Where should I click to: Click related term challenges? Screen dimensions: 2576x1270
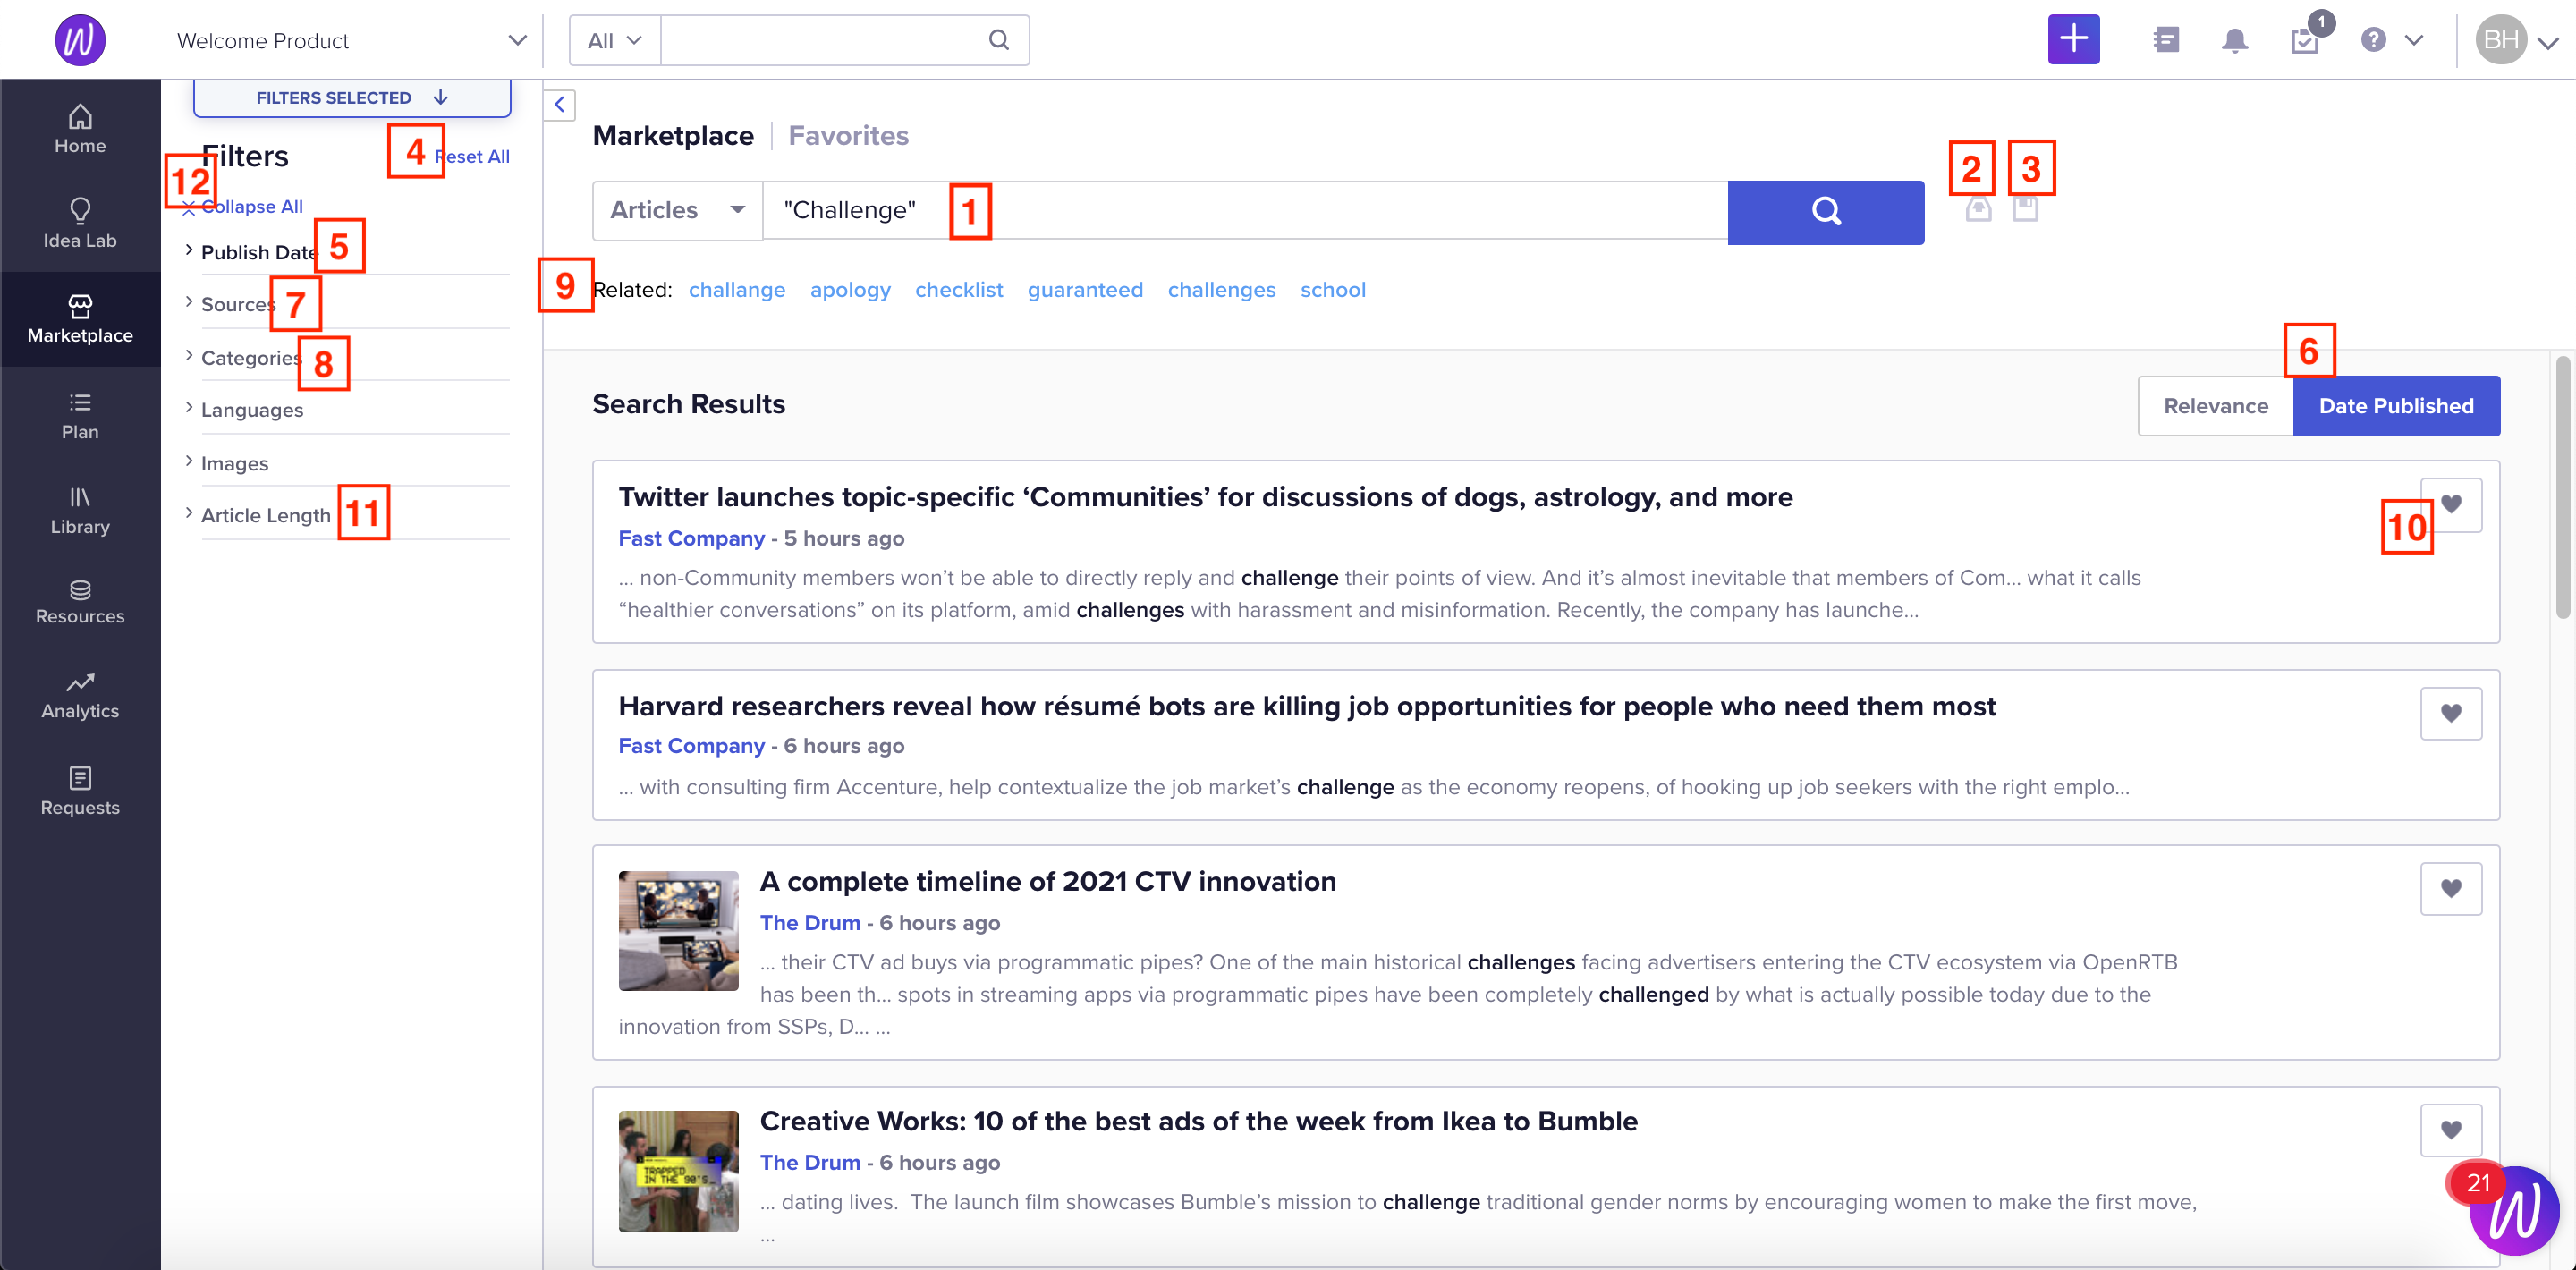click(1221, 290)
